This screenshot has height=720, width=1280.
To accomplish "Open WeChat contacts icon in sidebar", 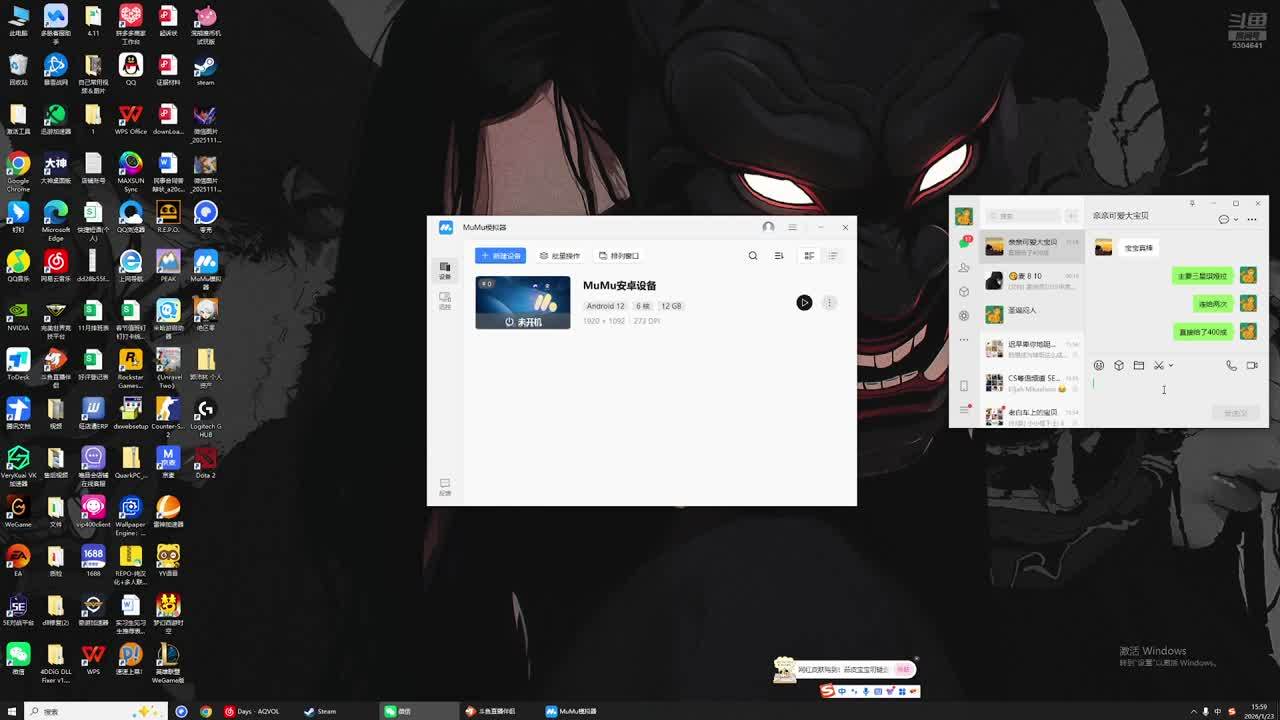I will click(964, 267).
